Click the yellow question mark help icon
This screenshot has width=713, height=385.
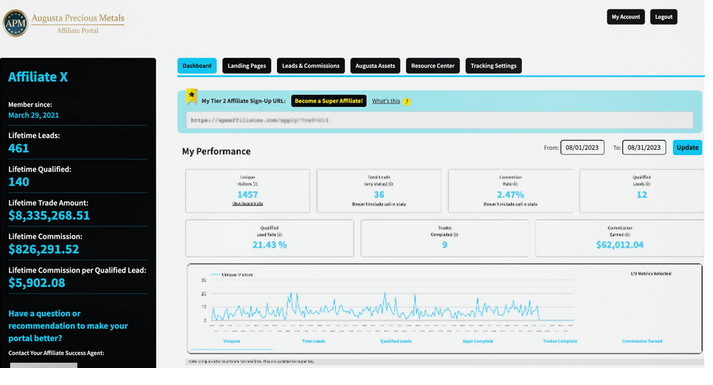pyautogui.click(x=407, y=101)
